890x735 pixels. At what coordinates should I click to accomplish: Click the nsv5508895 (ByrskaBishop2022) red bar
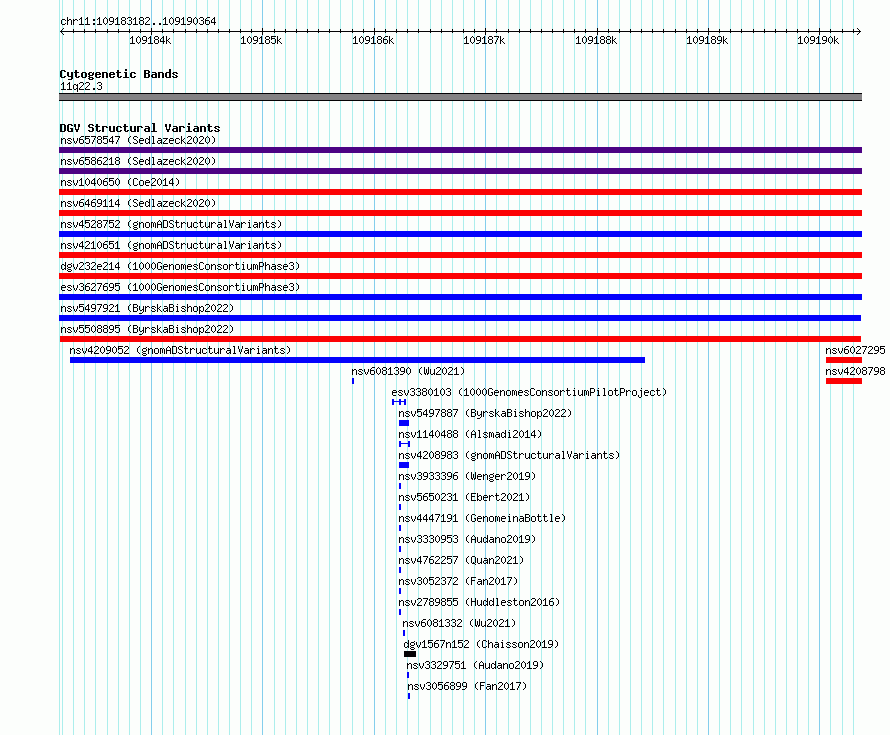(x=460, y=339)
